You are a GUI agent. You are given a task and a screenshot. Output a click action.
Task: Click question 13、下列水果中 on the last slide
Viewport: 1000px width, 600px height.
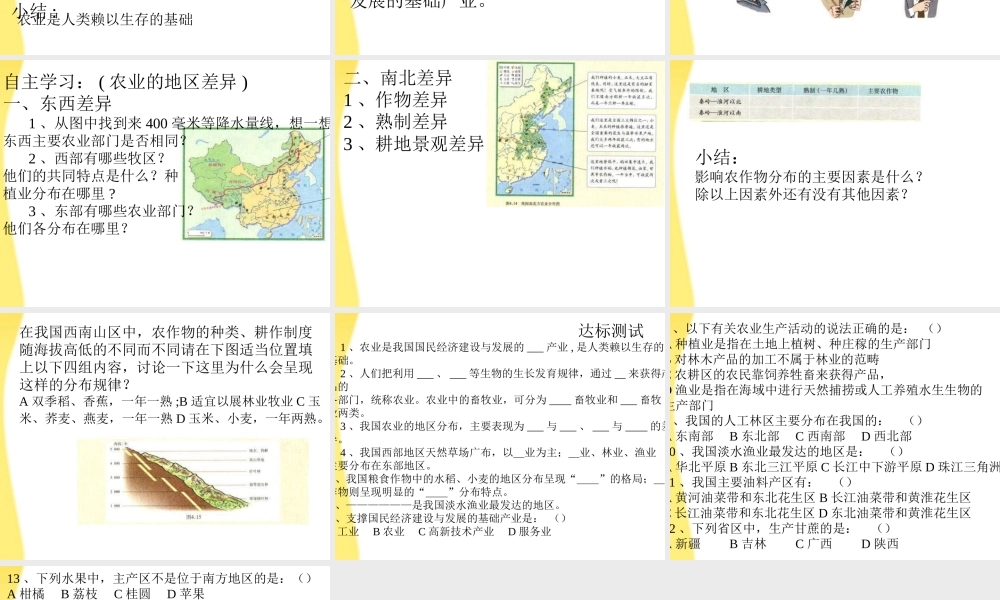point(159,578)
